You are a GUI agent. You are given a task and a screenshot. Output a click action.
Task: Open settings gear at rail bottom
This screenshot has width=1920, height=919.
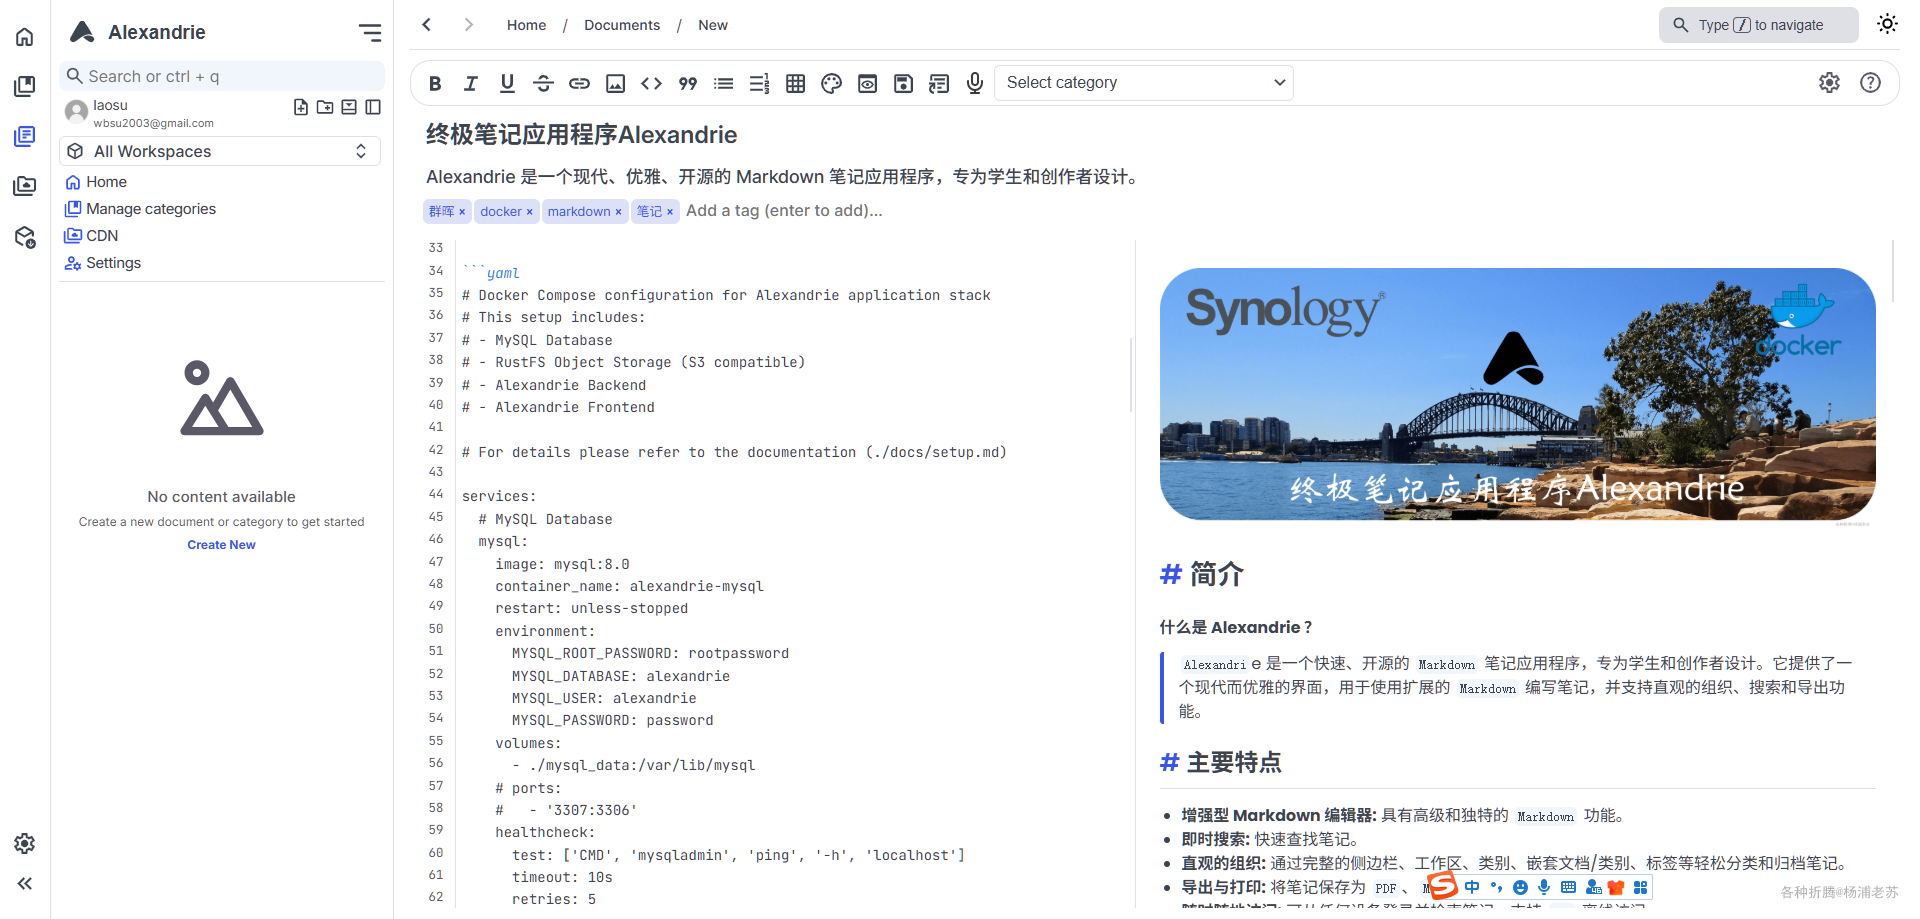tap(25, 844)
